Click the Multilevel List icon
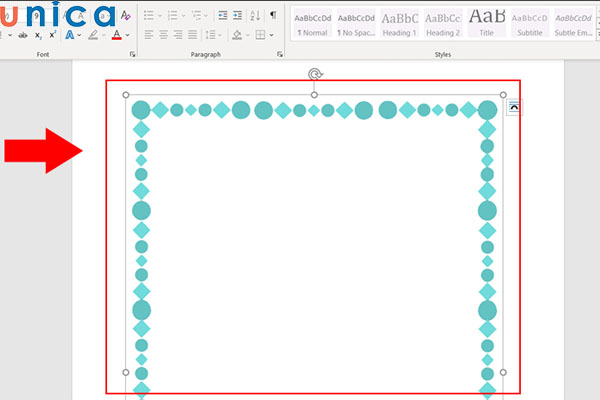600x400 pixels. [196, 15]
